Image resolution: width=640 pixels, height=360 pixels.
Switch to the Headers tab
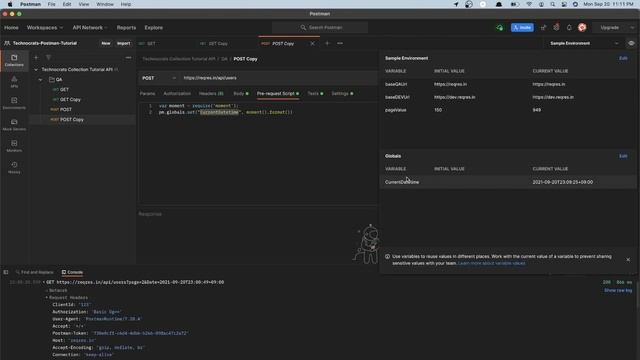pyautogui.click(x=211, y=93)
